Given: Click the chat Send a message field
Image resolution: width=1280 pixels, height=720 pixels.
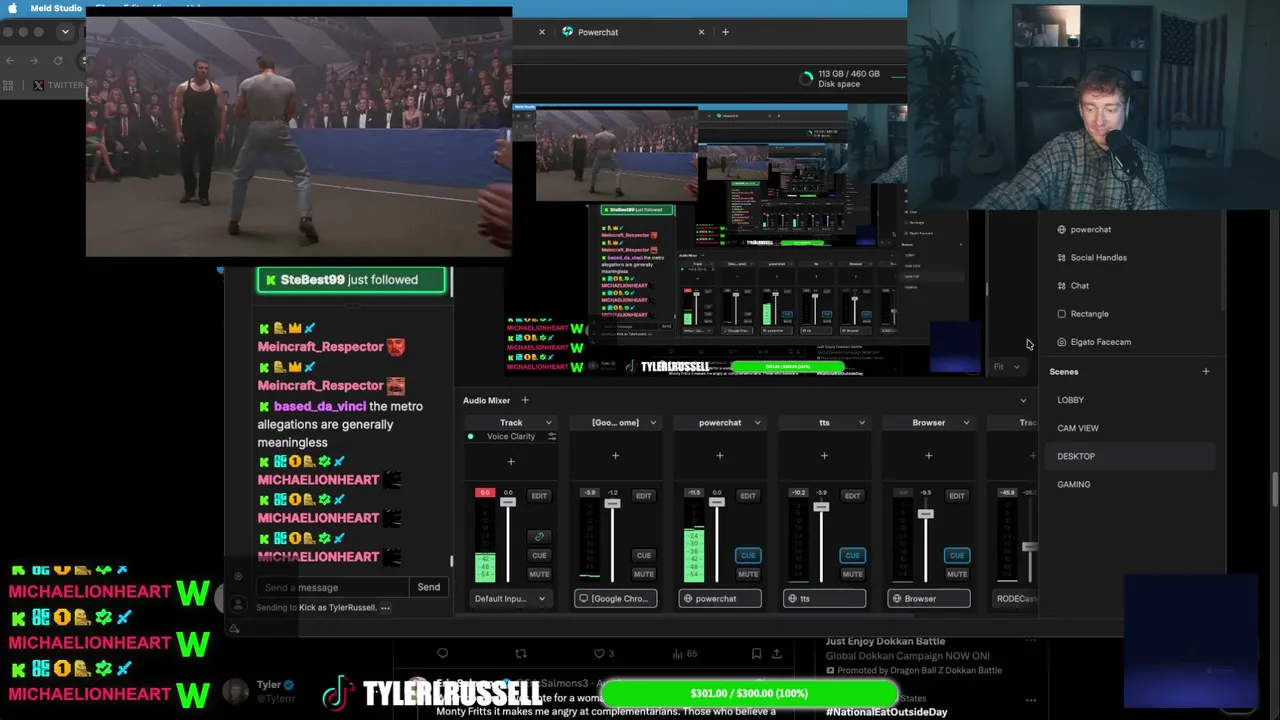Looking at the screenshot, I should pyautogui.click(x=332, y=588).
